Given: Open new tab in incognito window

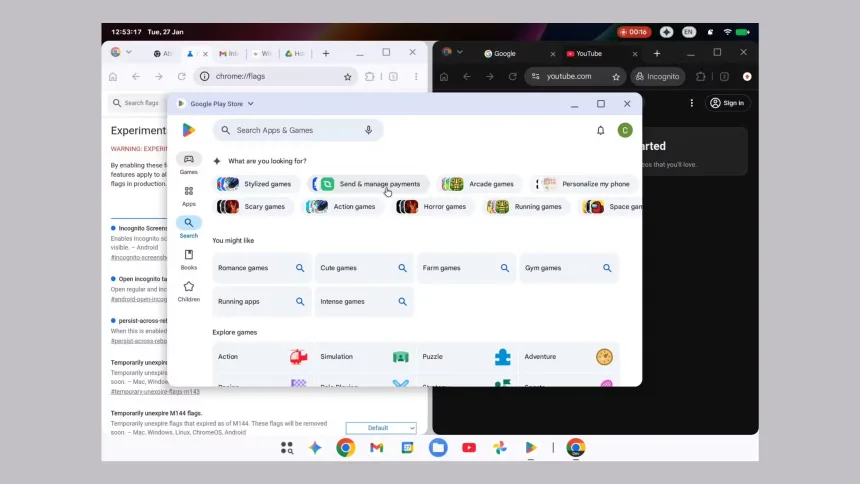Looking at the screenshot, I should tap(657, 53).
